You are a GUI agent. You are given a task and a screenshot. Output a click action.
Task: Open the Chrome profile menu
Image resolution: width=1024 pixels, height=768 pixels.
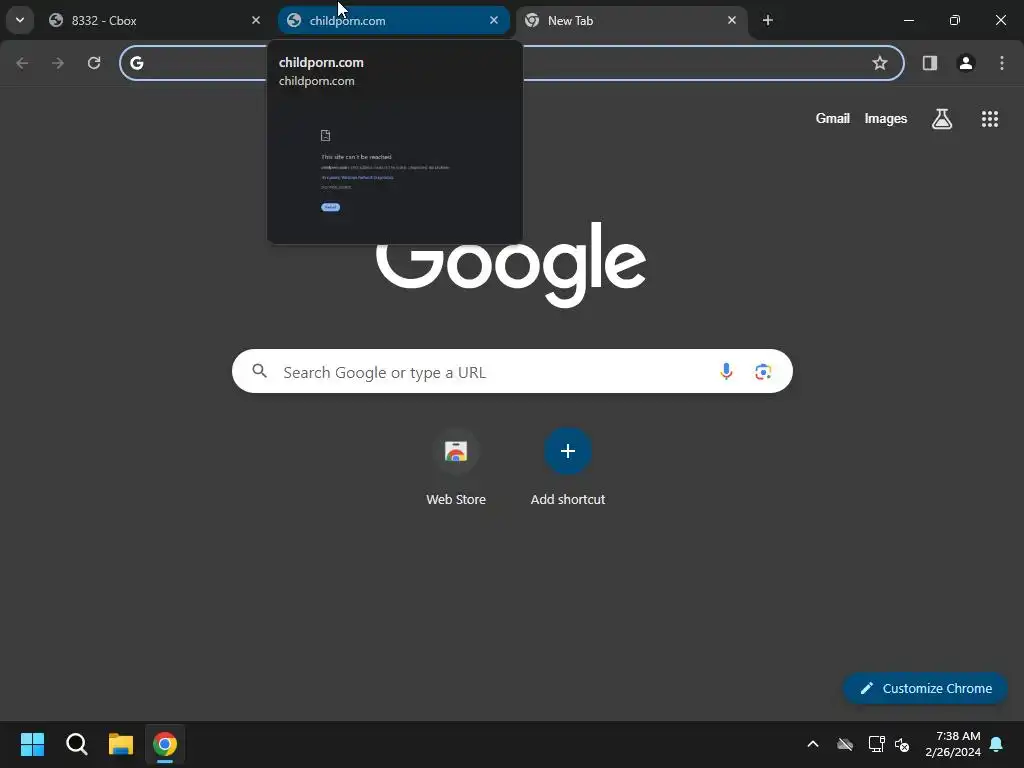click(x=966, y=63)
